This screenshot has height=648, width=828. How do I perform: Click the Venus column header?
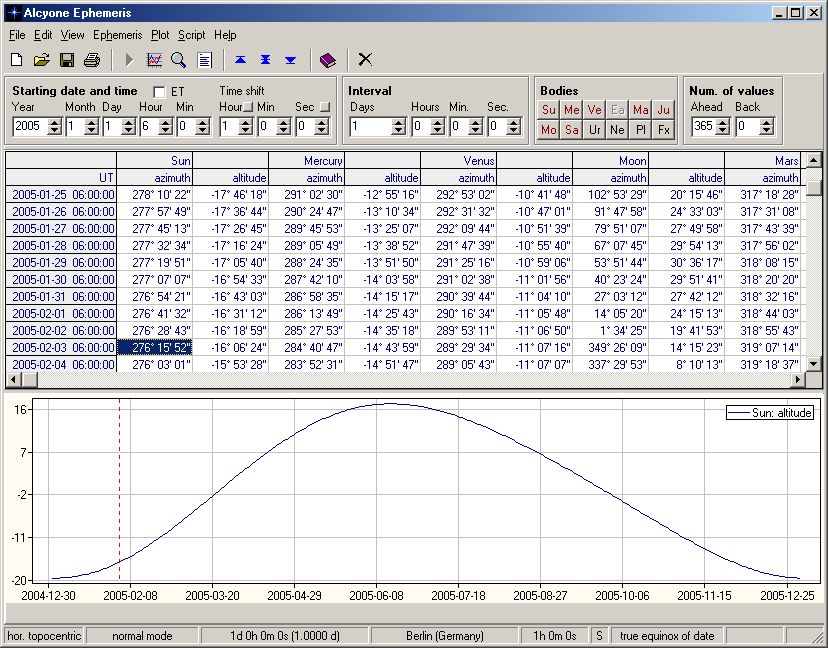click(x=458, y=161)
